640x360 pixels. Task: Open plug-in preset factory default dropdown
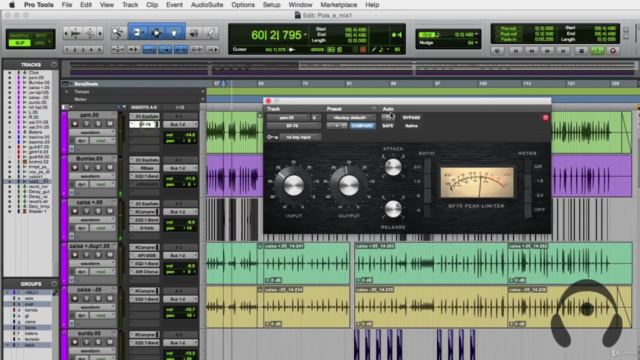pos(351,118)
